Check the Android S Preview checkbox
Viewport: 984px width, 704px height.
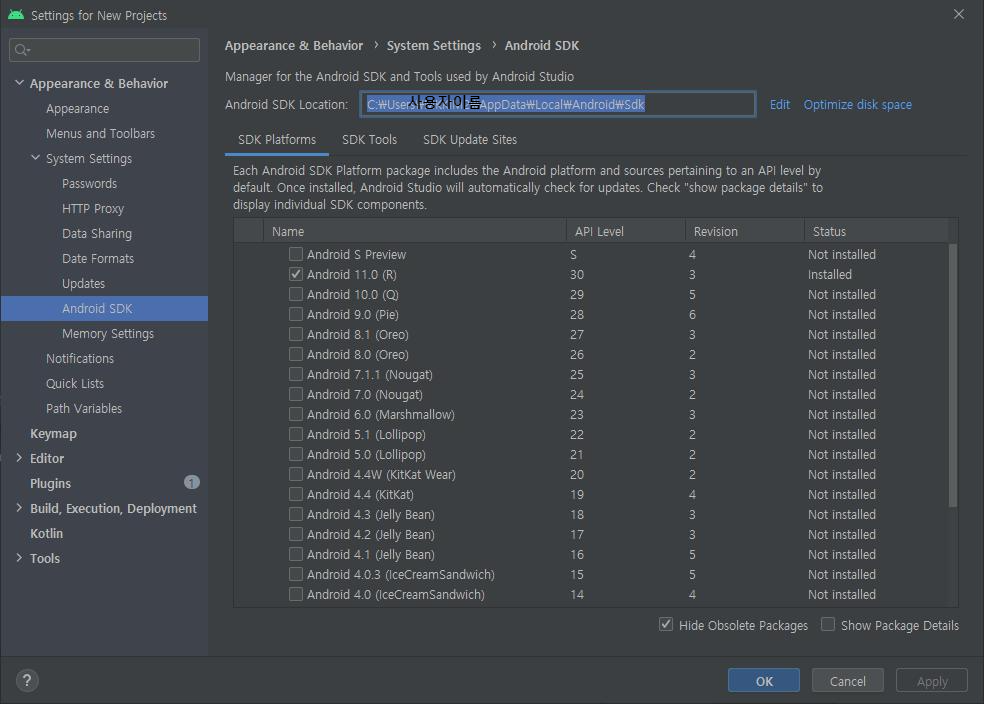tap(296, 254)
